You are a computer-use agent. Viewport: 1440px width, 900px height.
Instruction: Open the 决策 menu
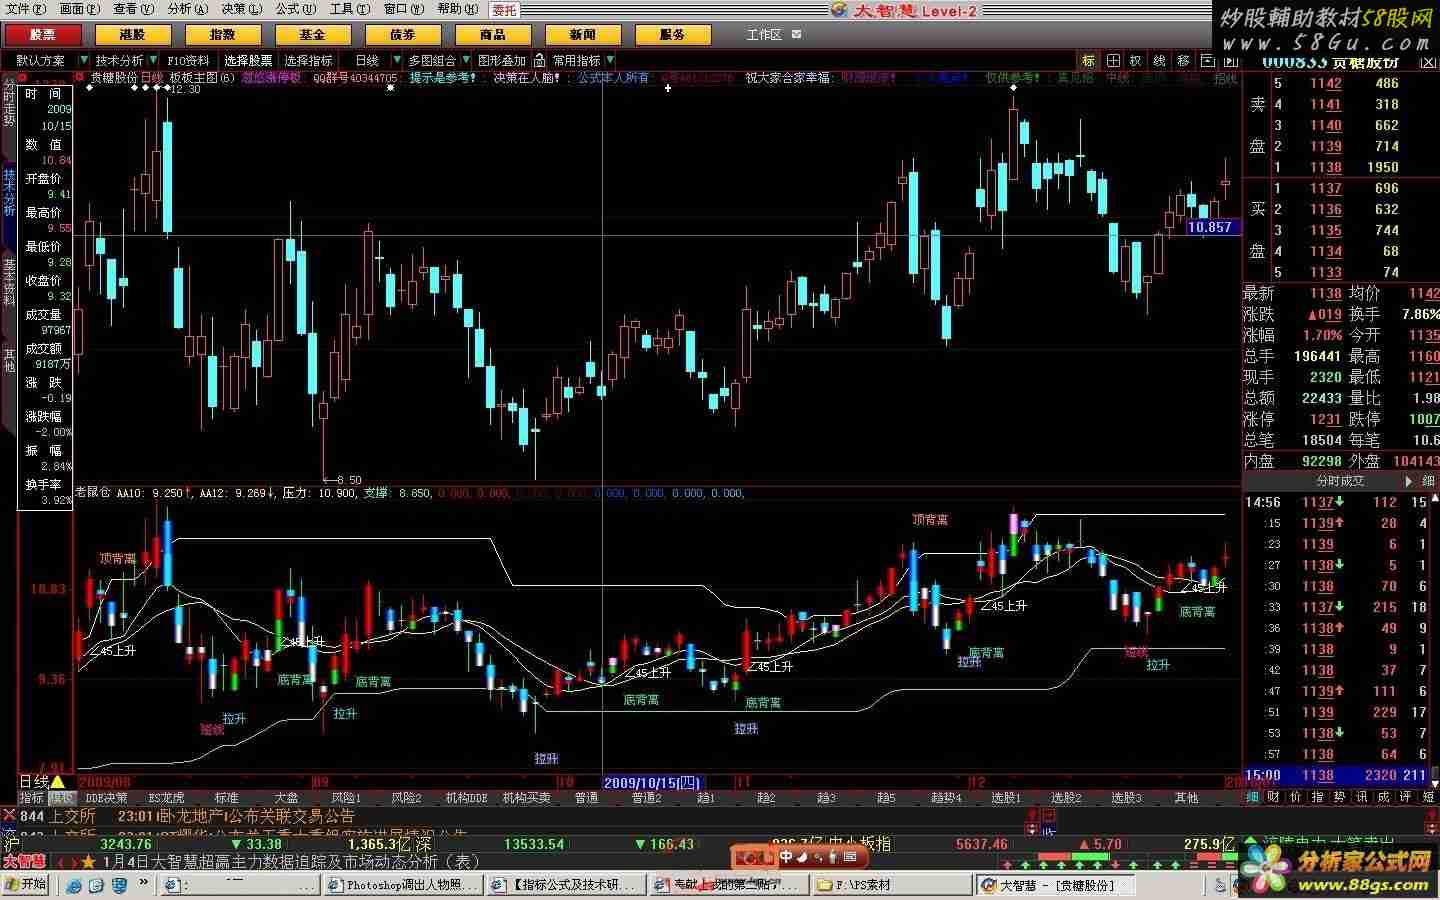[x=240, y=9]
